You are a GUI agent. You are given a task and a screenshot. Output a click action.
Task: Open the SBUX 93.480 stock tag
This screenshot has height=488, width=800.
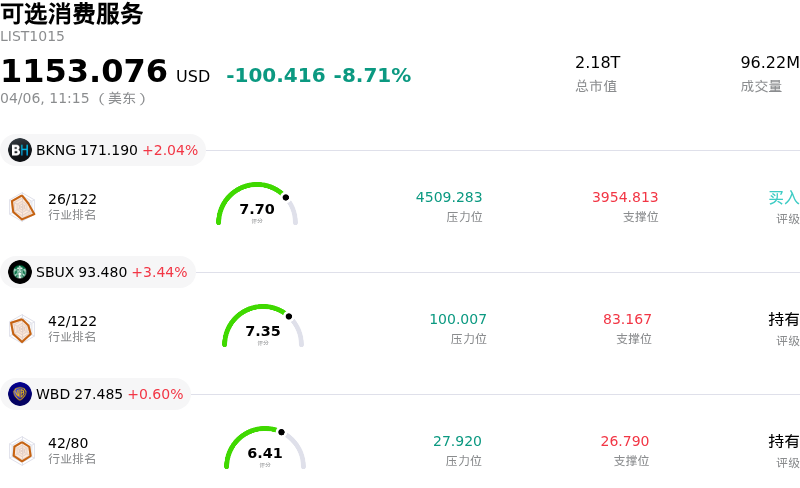tap(100, 272)
